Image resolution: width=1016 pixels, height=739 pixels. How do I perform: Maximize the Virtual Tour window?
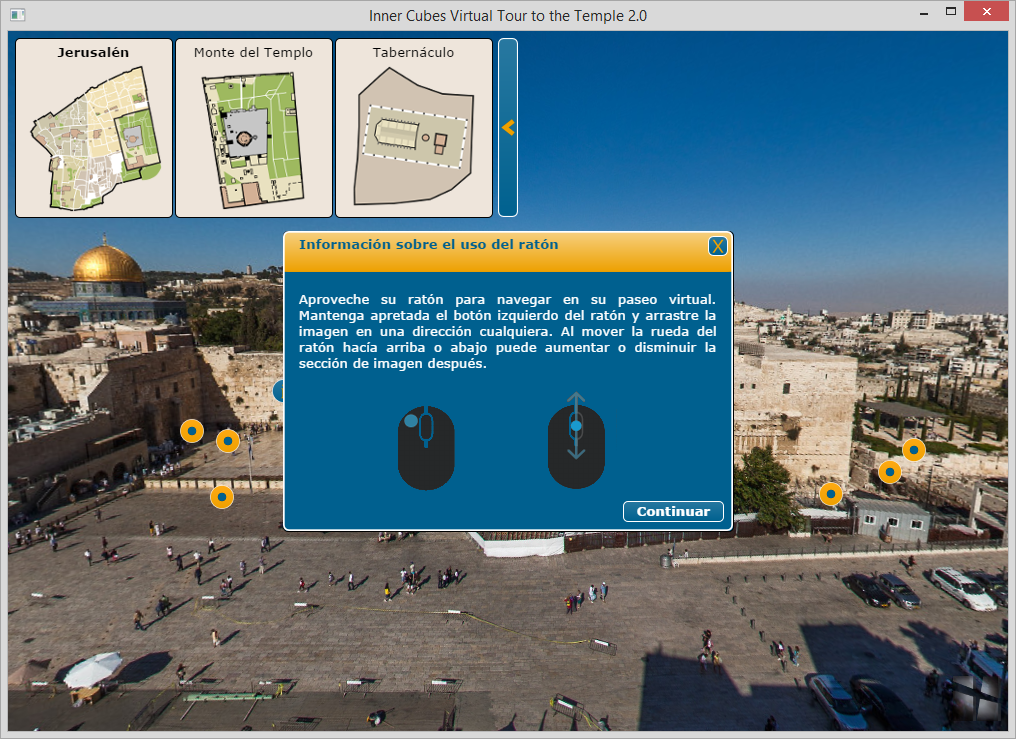coord(951,13)
